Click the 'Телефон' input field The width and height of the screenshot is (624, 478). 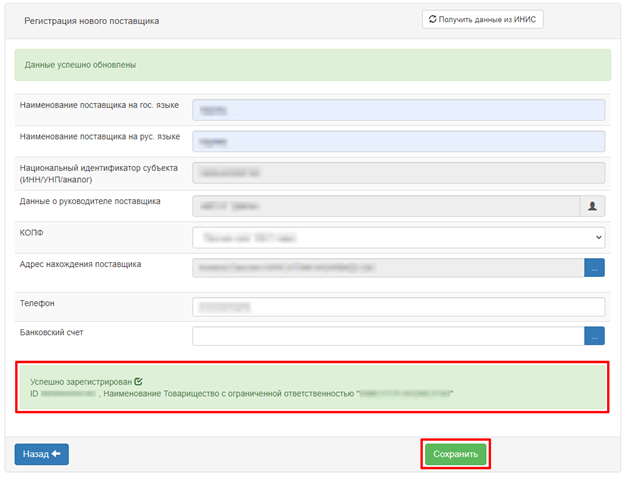tap(399, 307)
